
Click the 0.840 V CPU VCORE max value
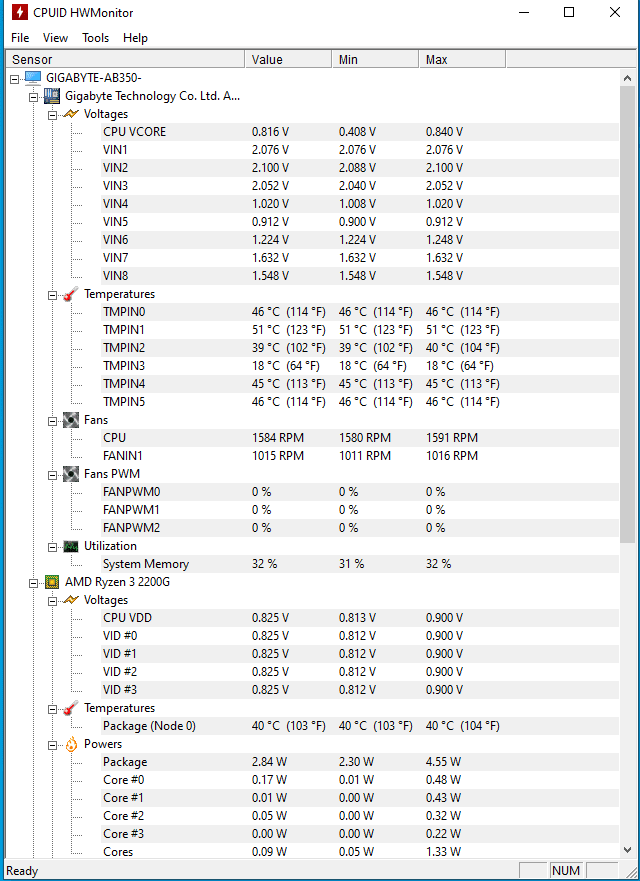[x=444, y=132]
